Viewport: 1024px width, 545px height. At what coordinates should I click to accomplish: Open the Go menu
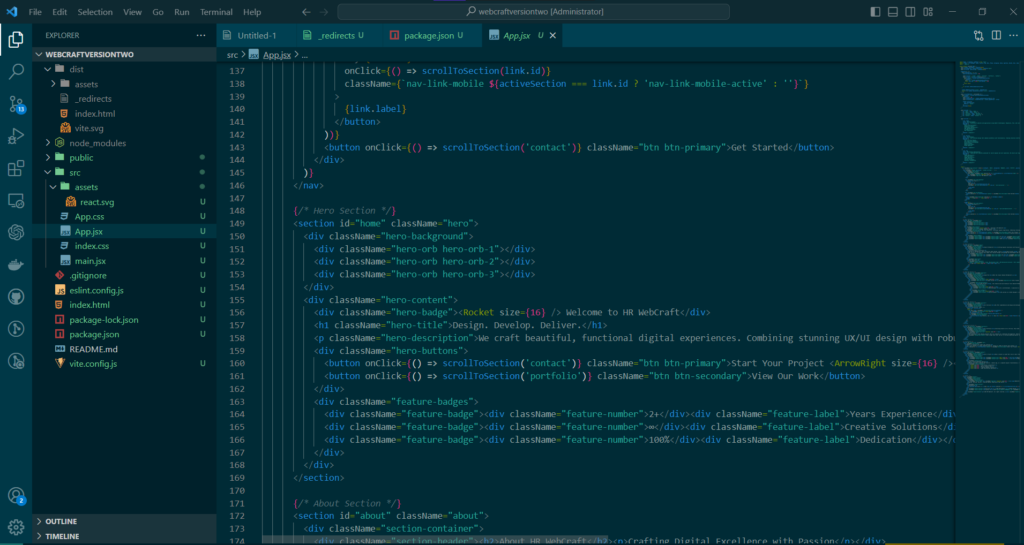158,12
